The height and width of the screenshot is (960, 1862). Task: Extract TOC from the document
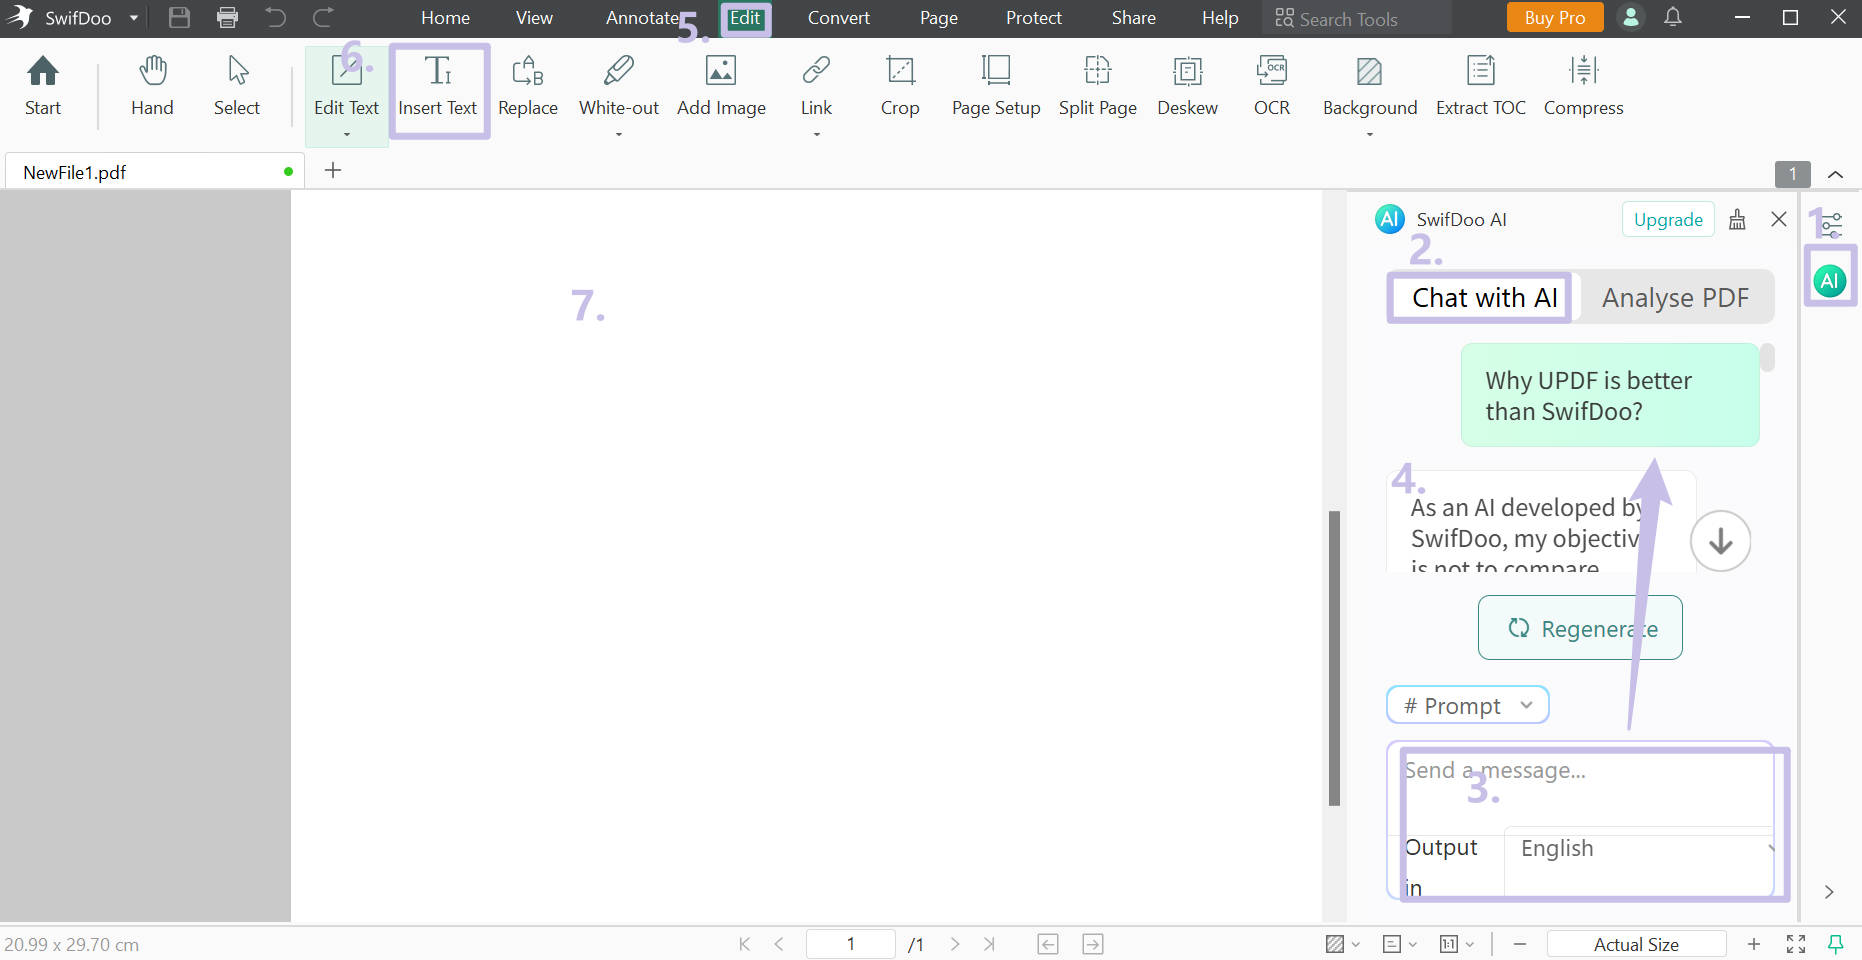click(1479, 88)
